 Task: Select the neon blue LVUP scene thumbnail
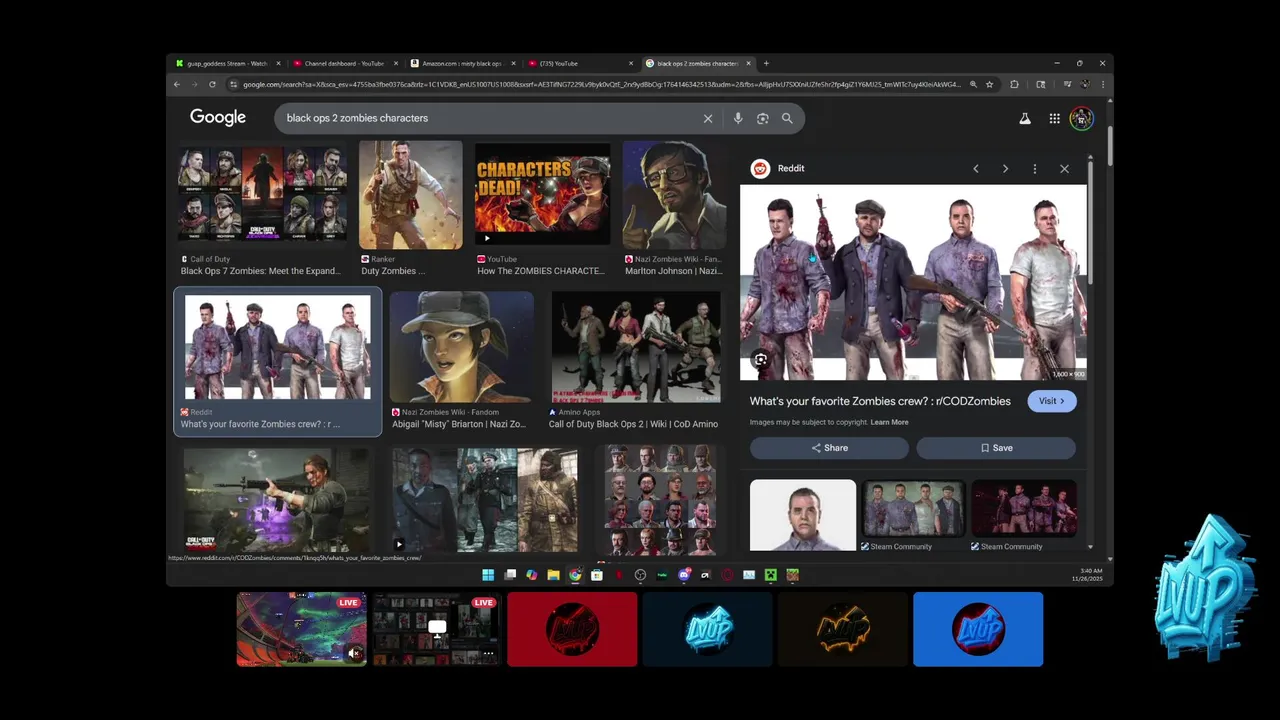click(x=707, y=629)
